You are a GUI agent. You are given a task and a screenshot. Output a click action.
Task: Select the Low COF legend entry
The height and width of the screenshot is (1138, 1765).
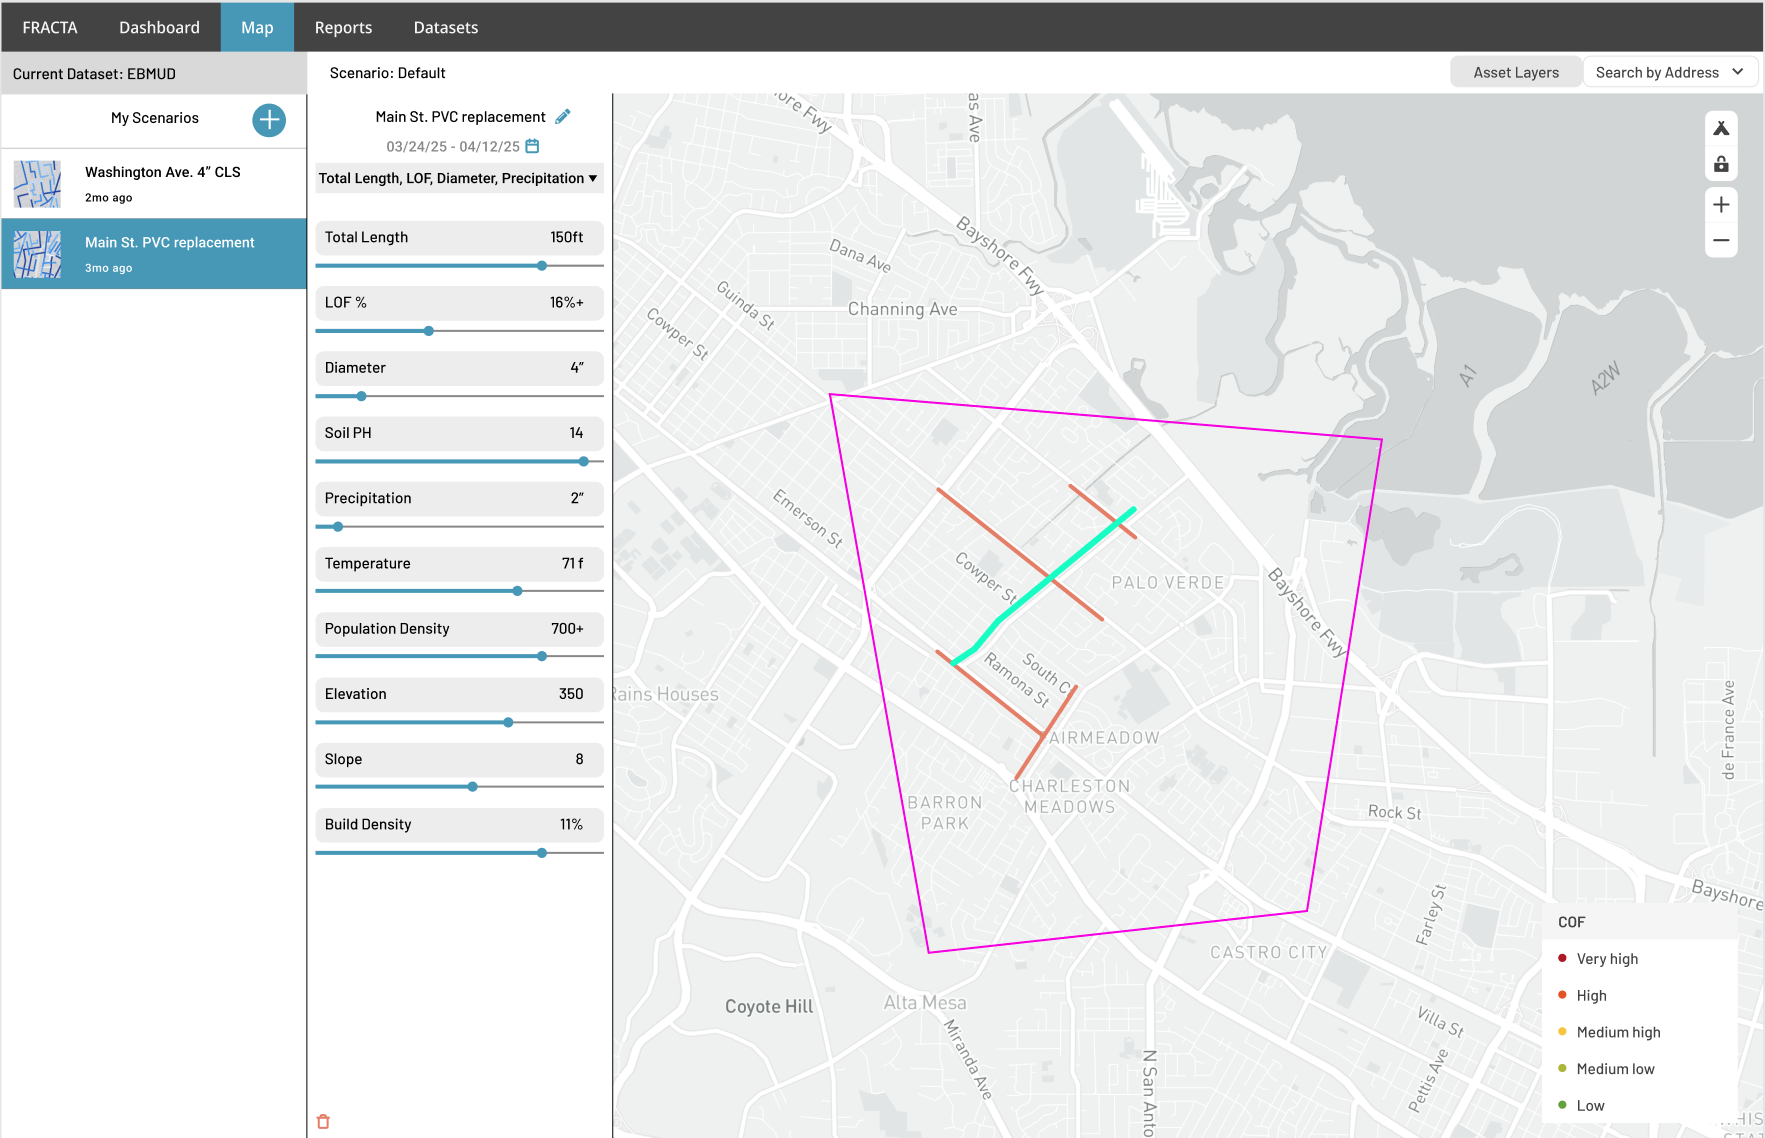pos(1581,1105)
